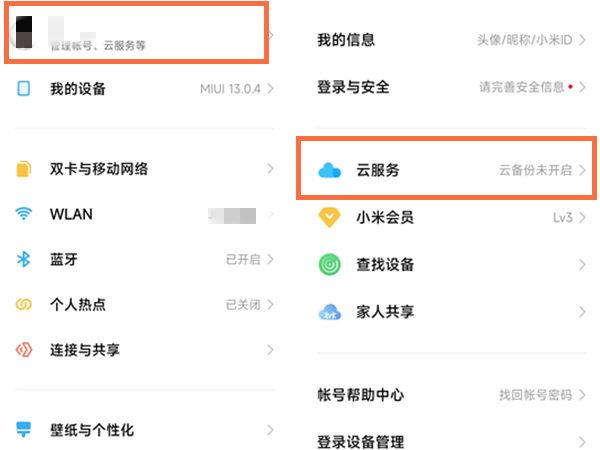Click the account profile avatar
The height and width of the screenshot is (450, 600).
point(22,32)
